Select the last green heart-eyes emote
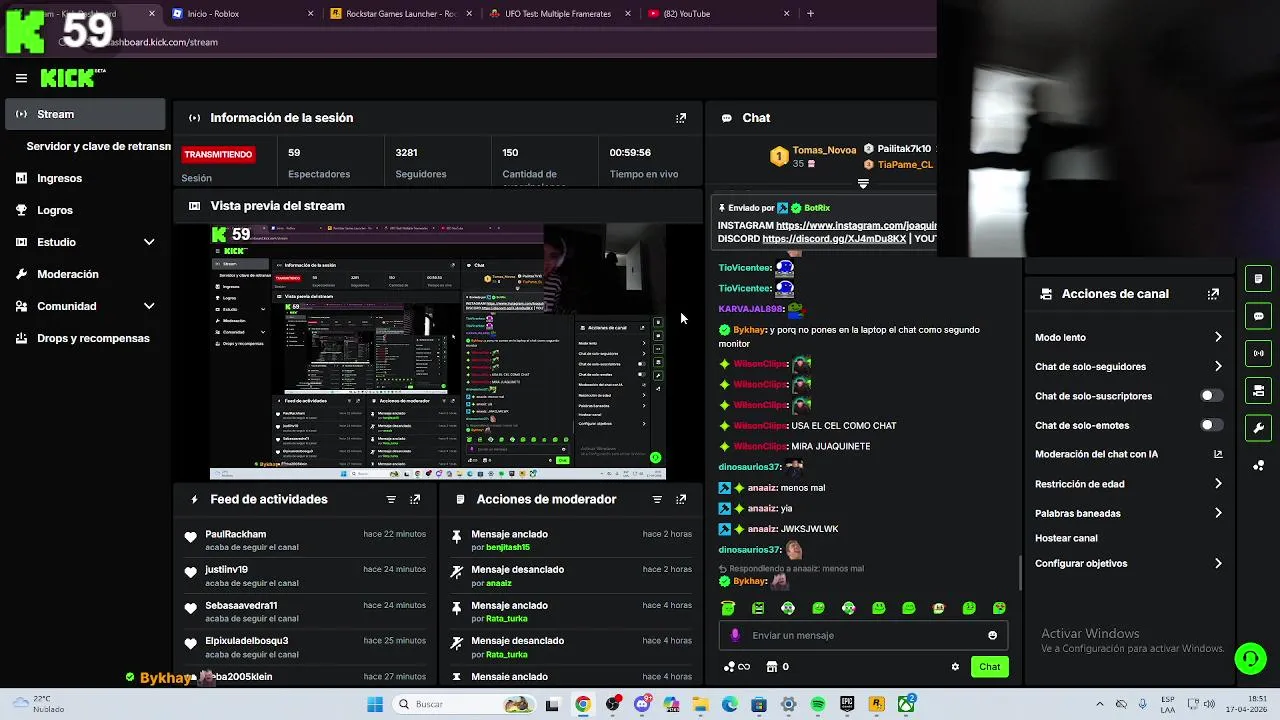Image resolution: width=1280 pixels, height=720 pixels. [x=999, y=608]
